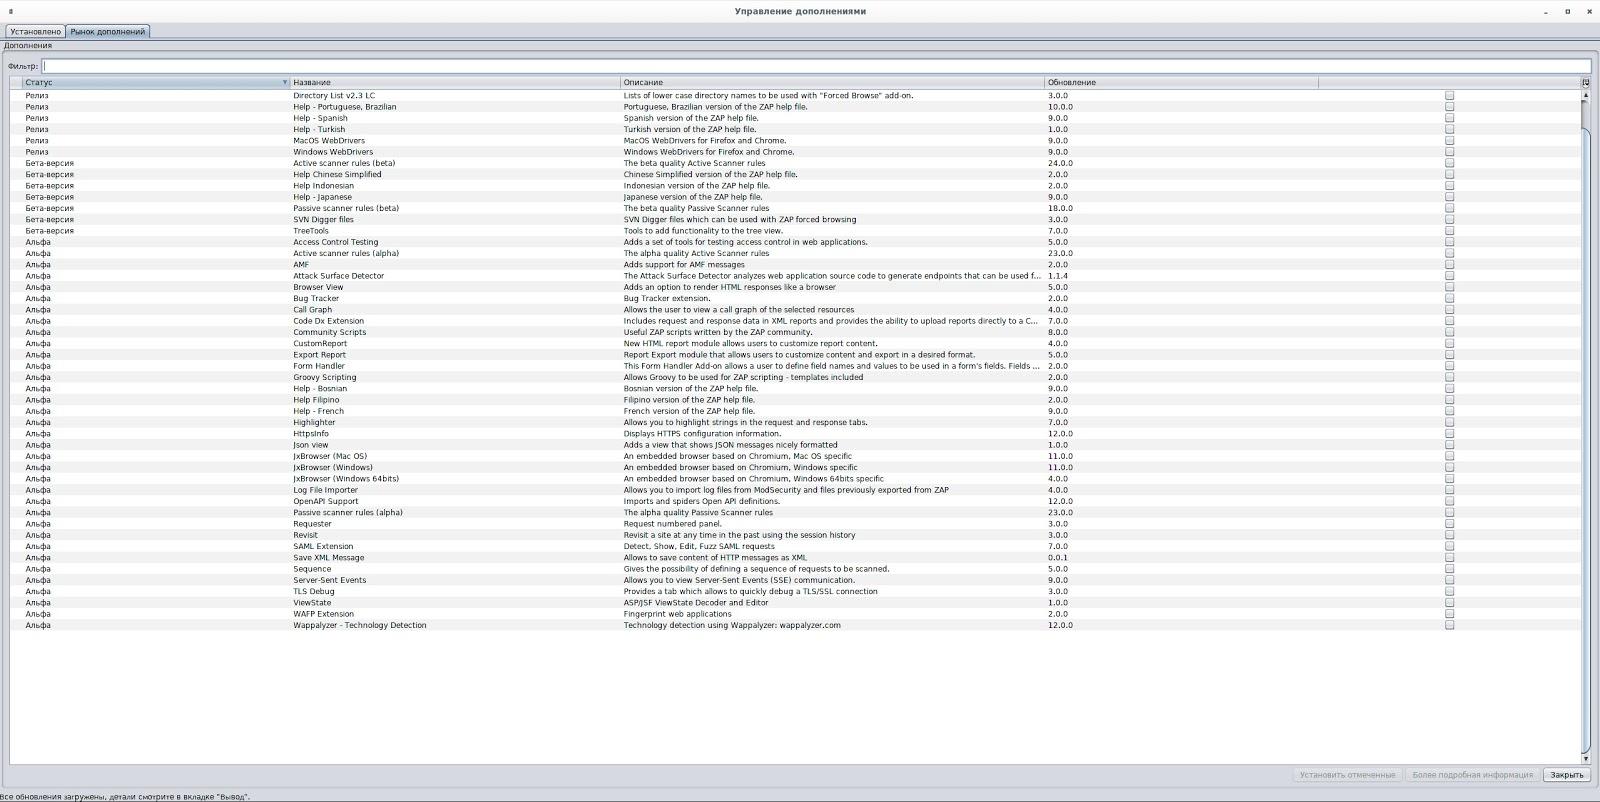
Task: Select the Help - Turkish add-on name
Action: [x=319, y=129]
